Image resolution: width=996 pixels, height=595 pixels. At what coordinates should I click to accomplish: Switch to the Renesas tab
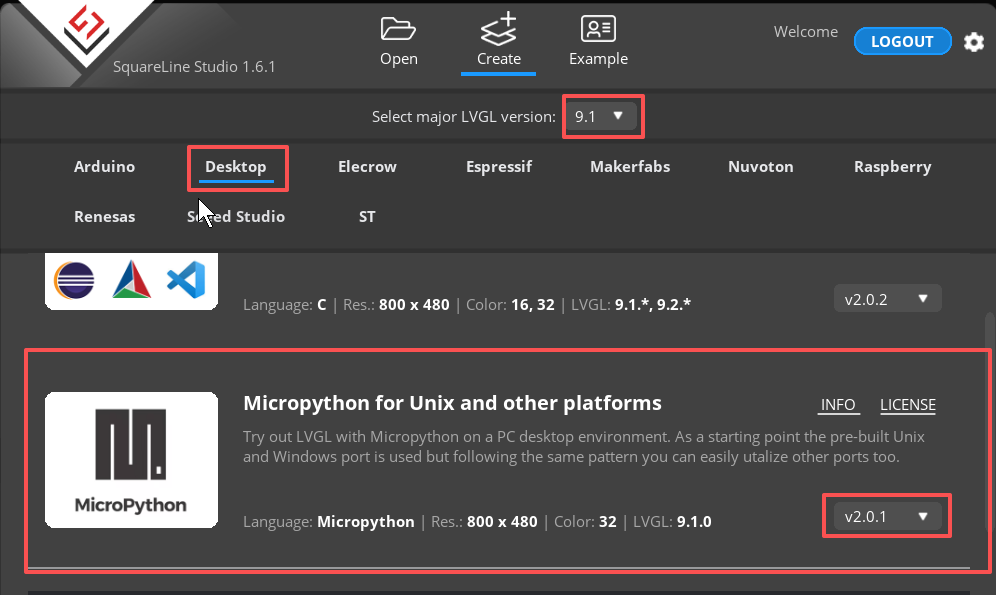tap(104, 217)
